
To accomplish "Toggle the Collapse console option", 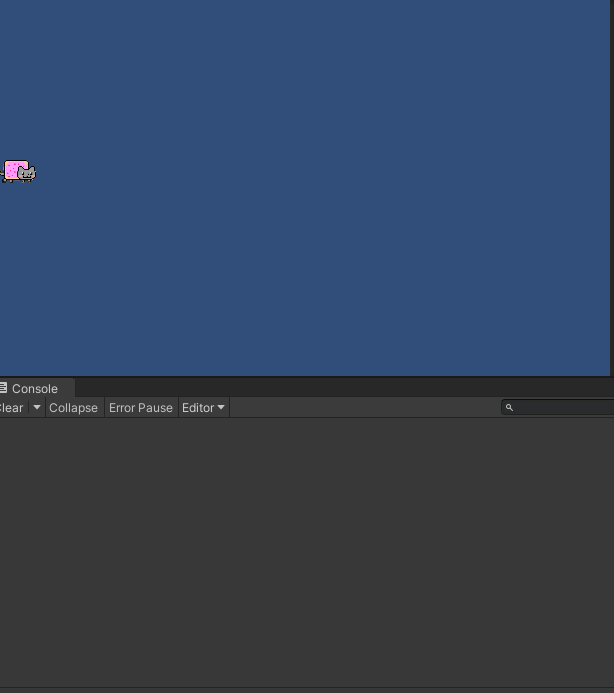I will coord(73,407).
